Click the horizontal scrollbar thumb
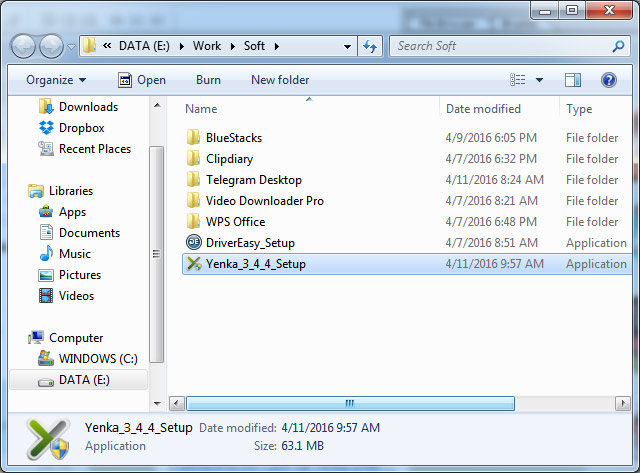 (x=350, y=404)
